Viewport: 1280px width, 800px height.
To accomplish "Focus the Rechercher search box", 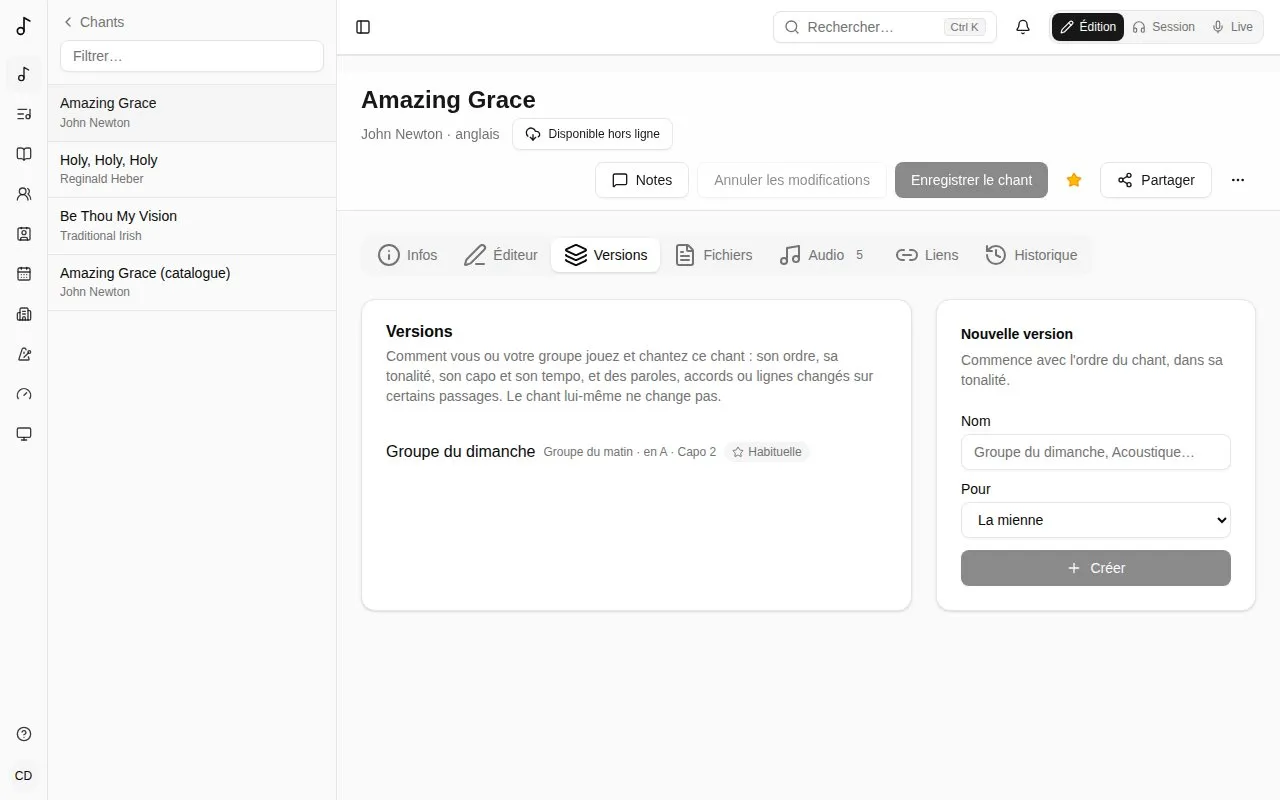I will pyautogui.click(x=885, y=27).
